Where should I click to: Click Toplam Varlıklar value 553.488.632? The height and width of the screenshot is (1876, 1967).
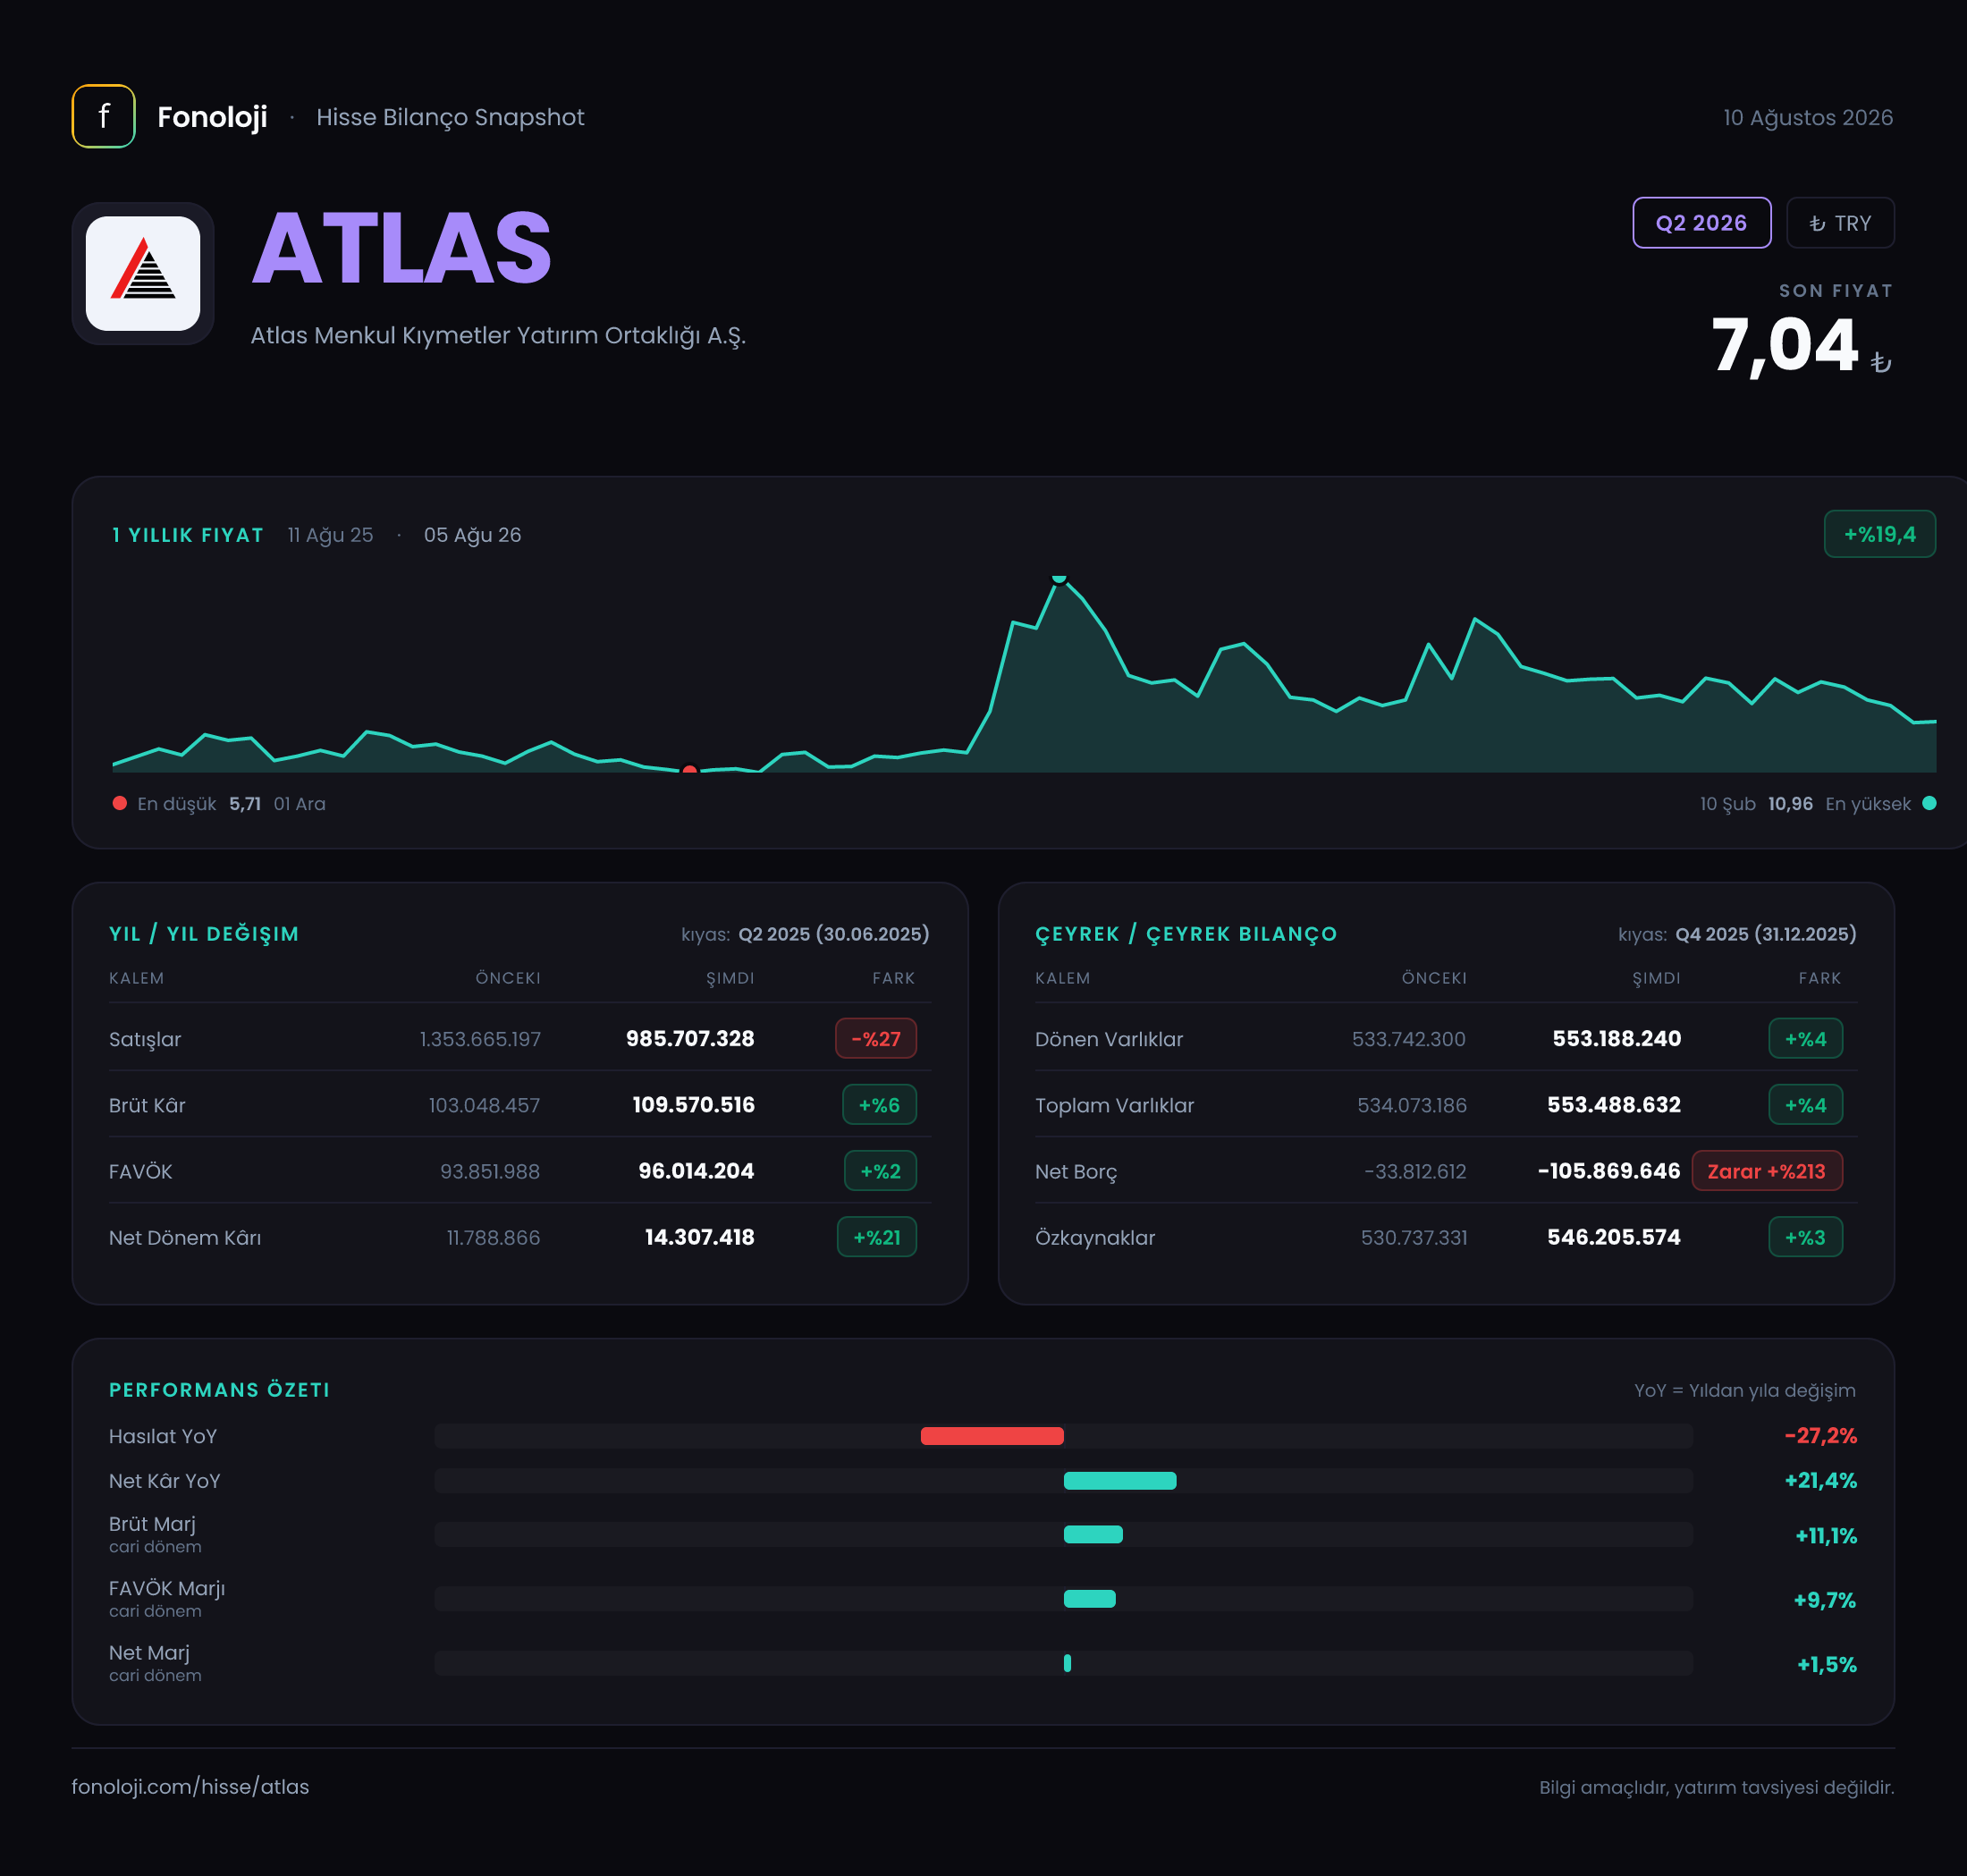[1614, 1104]
